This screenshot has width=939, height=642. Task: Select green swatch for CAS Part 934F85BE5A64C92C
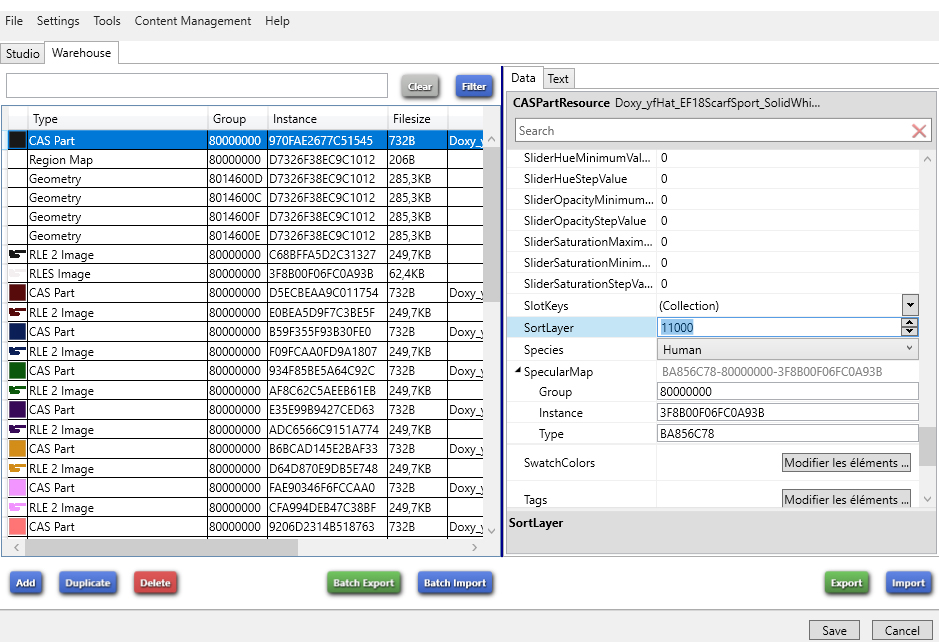tap(17, 370)
